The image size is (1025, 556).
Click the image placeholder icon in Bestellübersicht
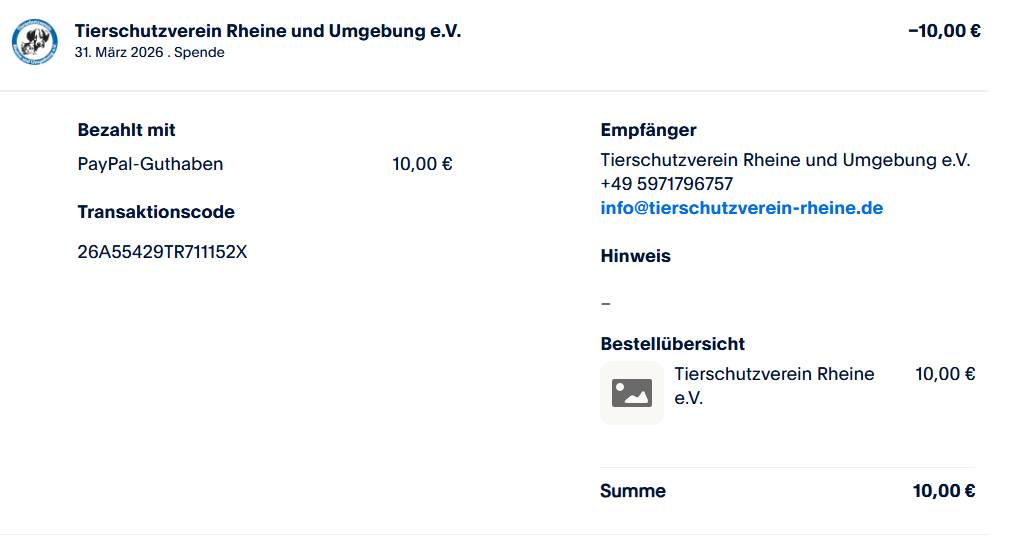point(632,393)
